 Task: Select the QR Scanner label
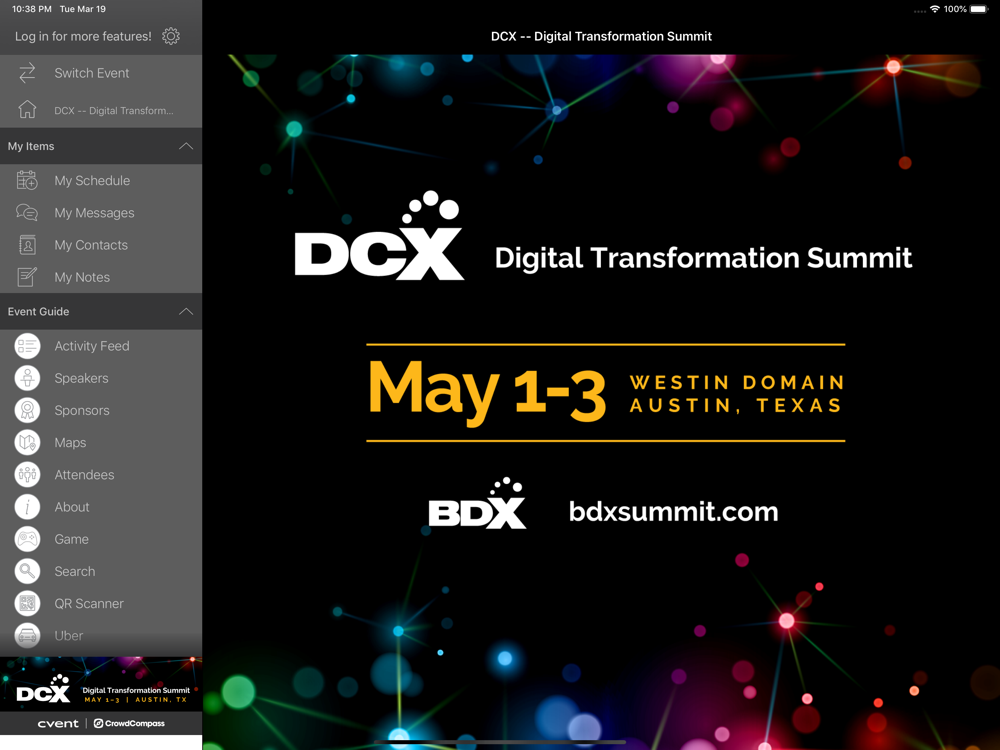tap(89, 603)
